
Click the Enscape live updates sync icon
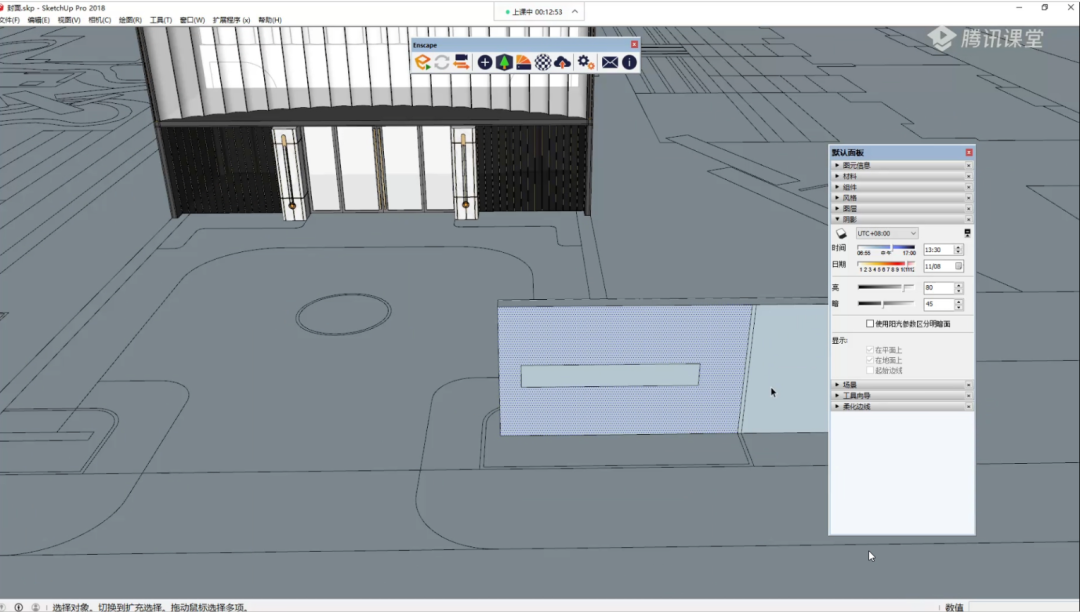tap(442, 62)
